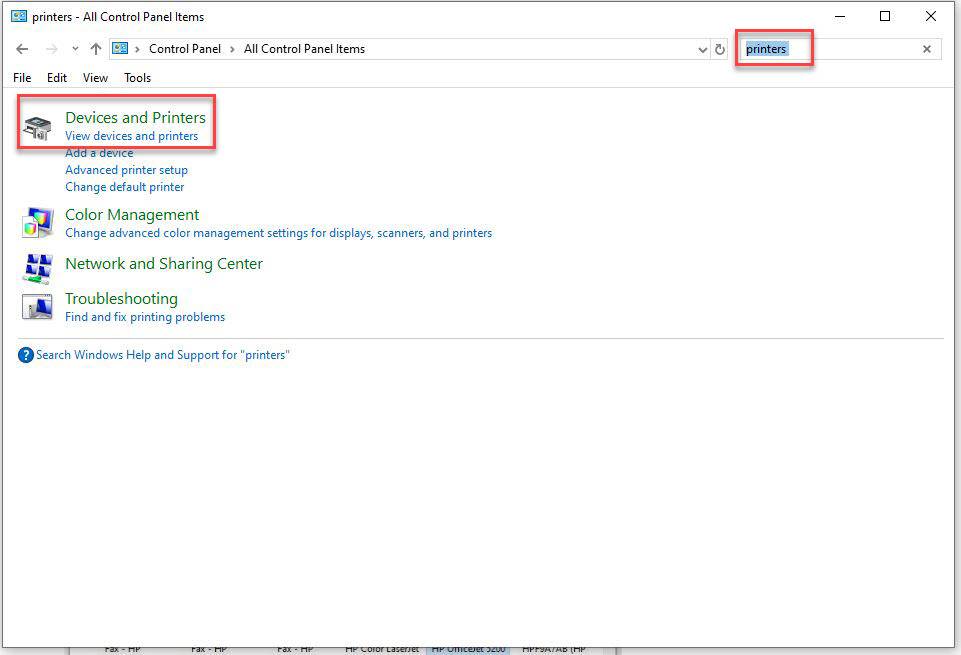Open the File menu
This screenshot has width=961, height=655.
tap(22, 78)
